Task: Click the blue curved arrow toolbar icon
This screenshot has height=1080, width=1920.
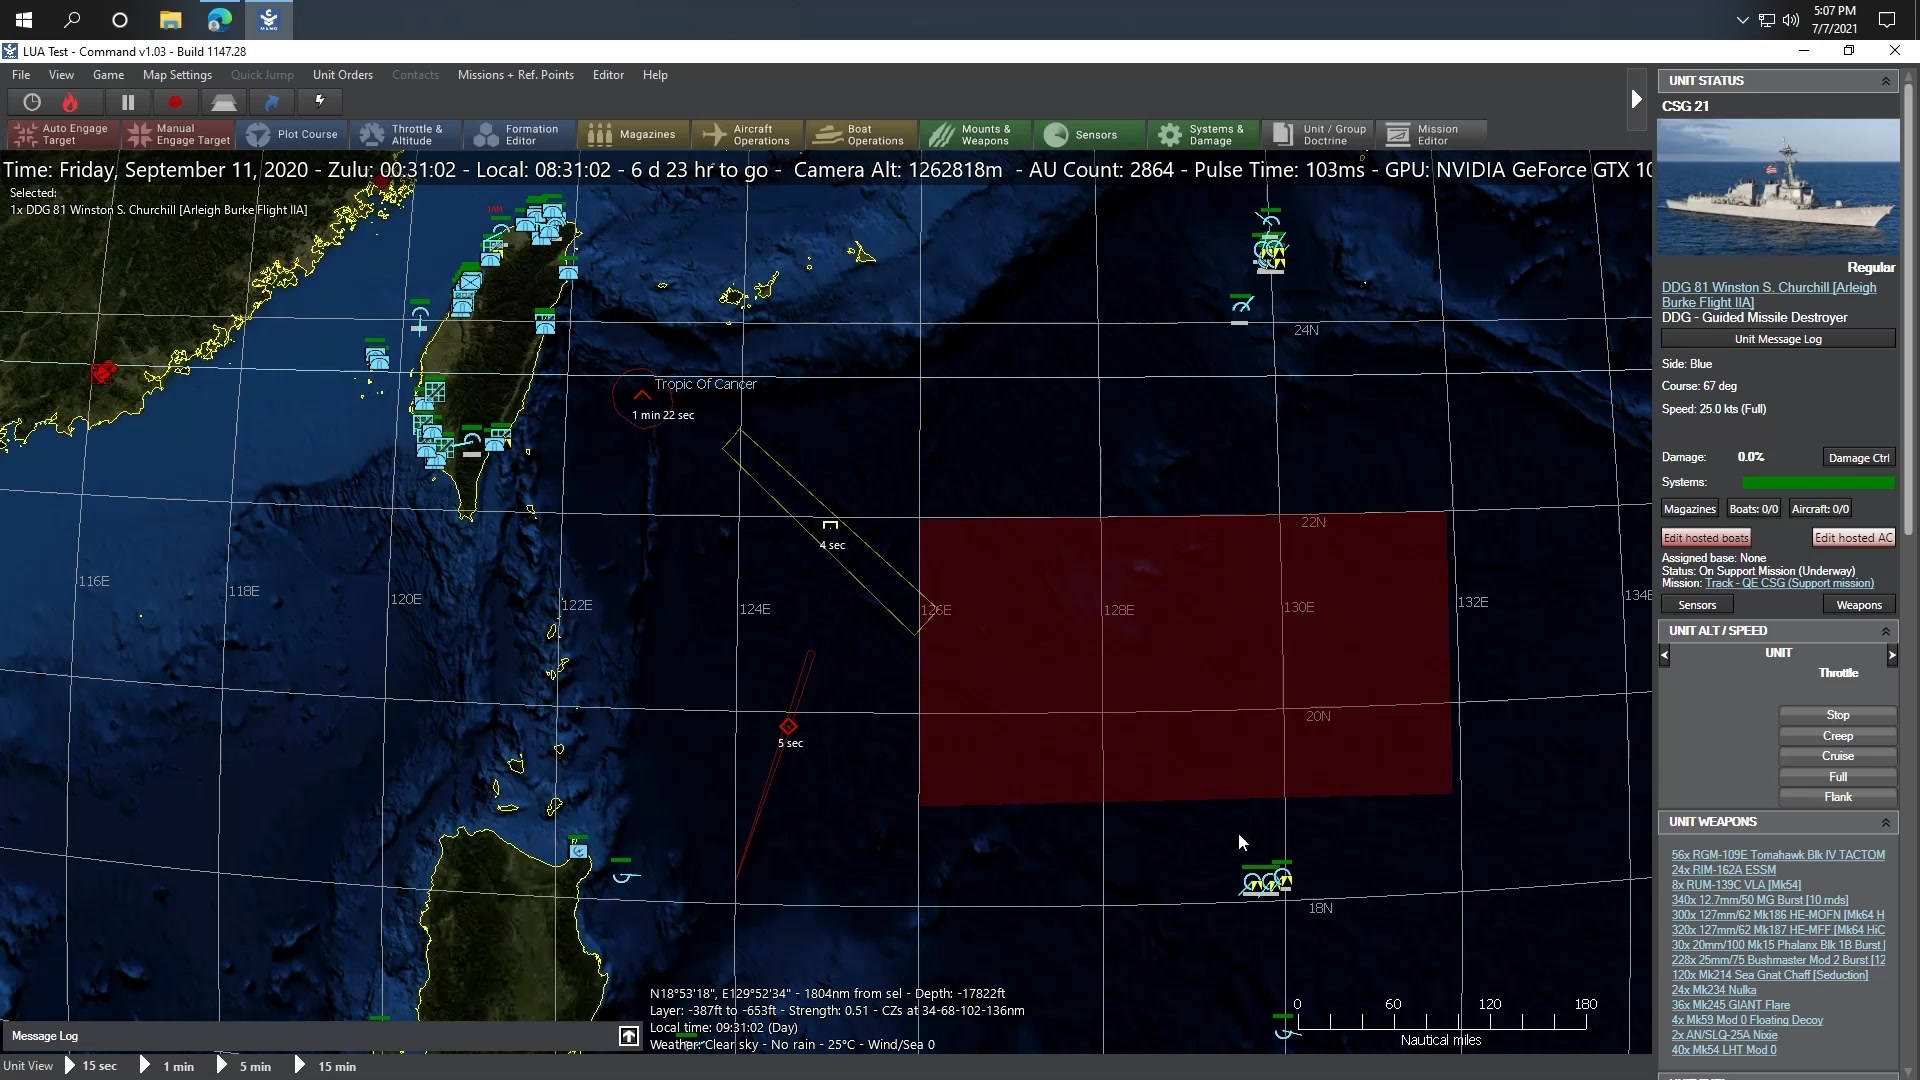Action: click(x=271, y=102)
